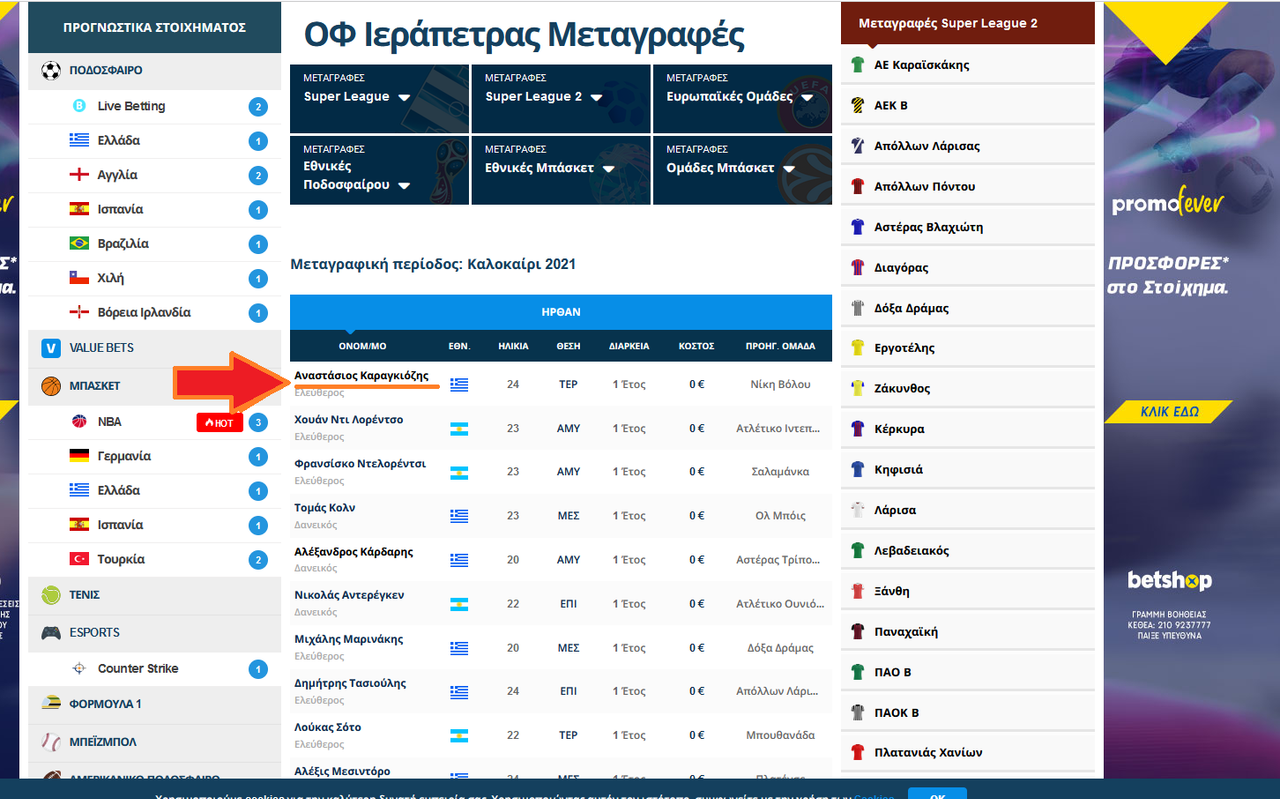Click the baseball icon beside ΜΠΕΙΖΜΠΟΛ

(51, 742)
